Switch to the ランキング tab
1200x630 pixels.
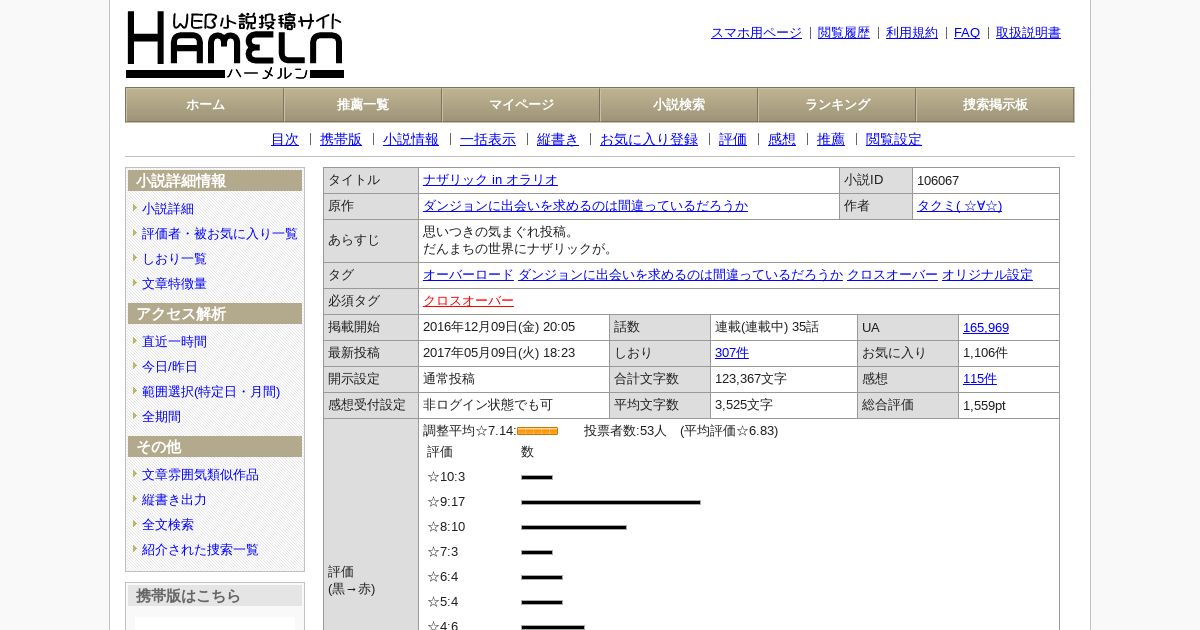pos(837,105)
